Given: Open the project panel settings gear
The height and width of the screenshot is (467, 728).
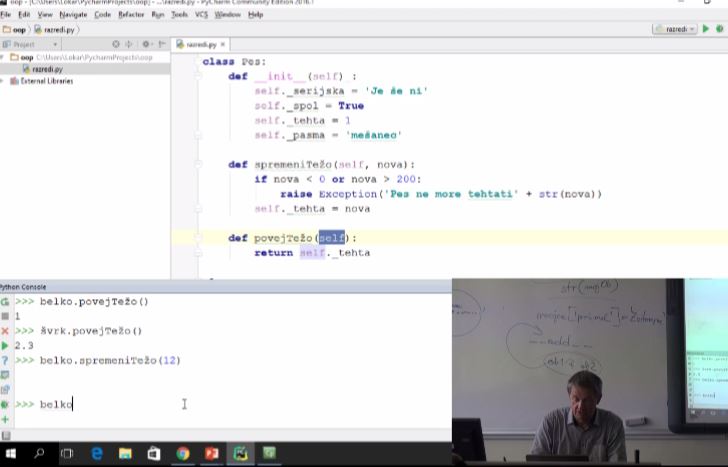Looking at the screenshot, I should click(x=147, y=45).
